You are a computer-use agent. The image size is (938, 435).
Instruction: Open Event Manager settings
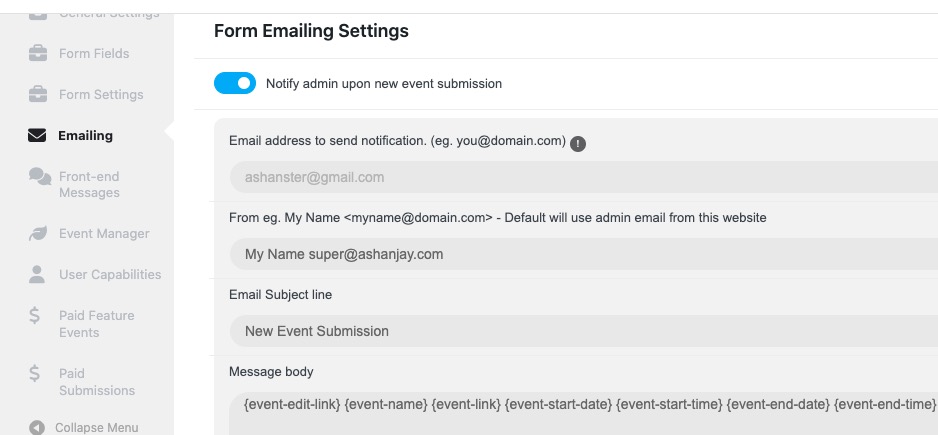pos(104,234)
